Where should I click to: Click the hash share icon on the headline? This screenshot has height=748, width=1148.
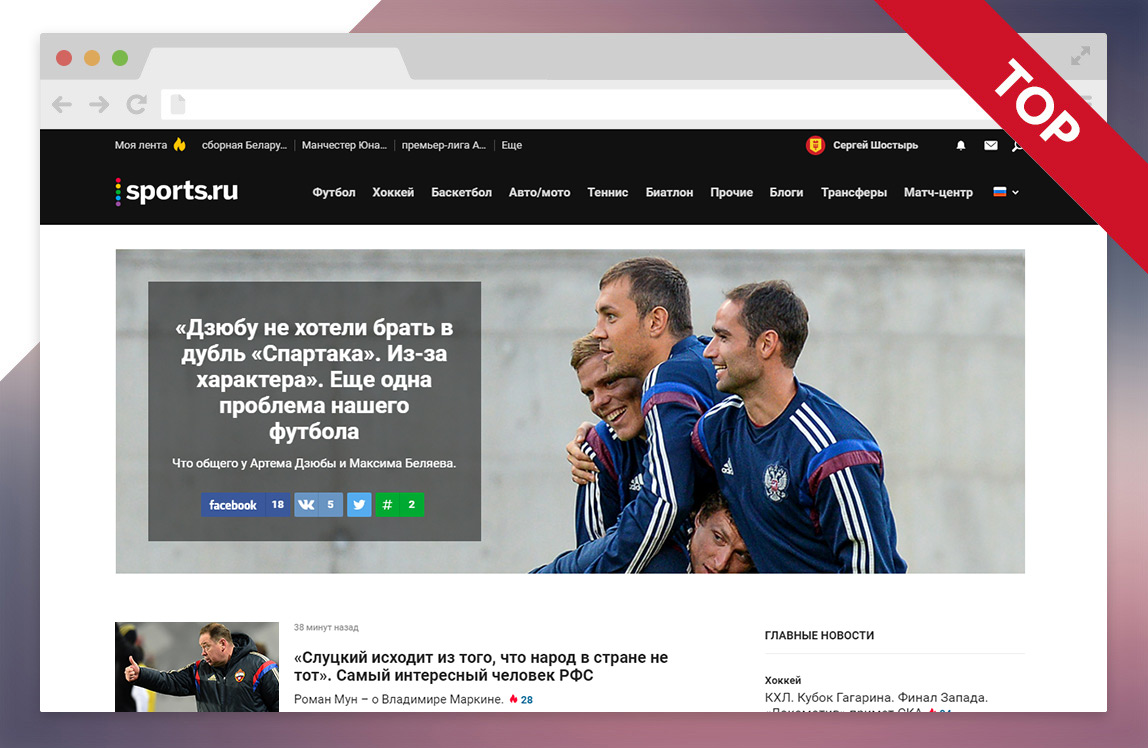(x=387, y=505)
